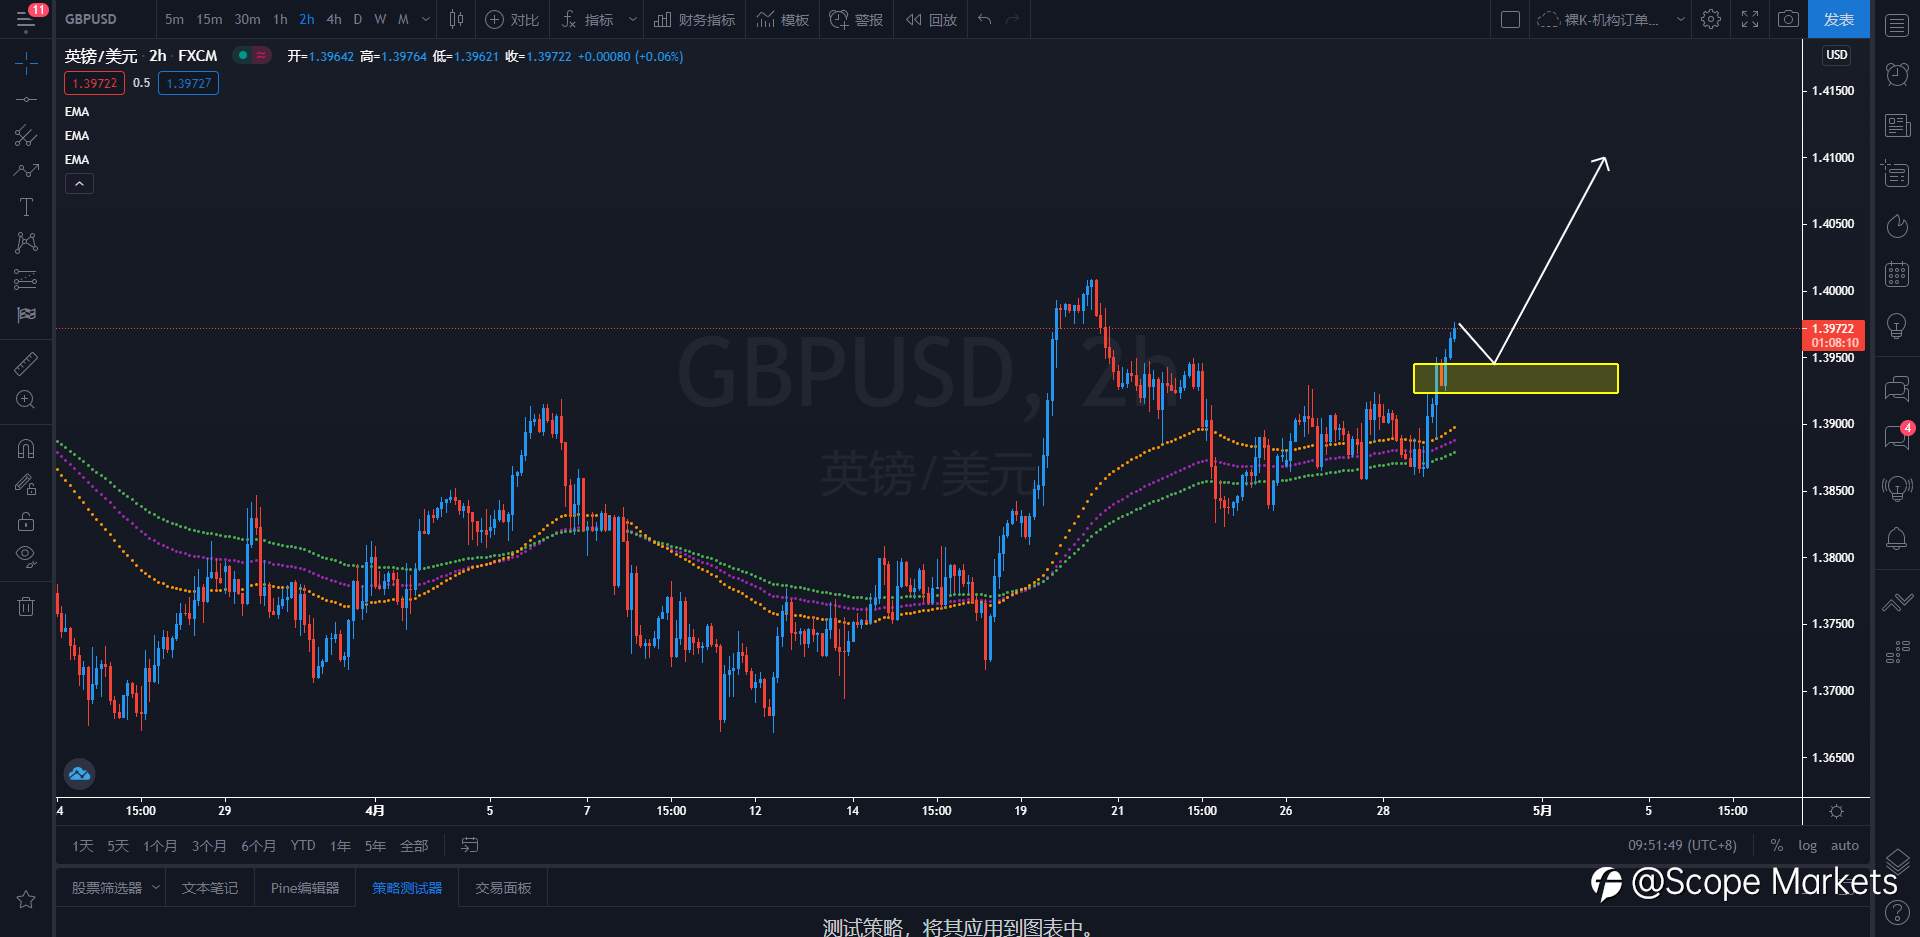
Task: Expand the timeframe interval dropdown
Action: pyautogui.click(x=426, y=19)
